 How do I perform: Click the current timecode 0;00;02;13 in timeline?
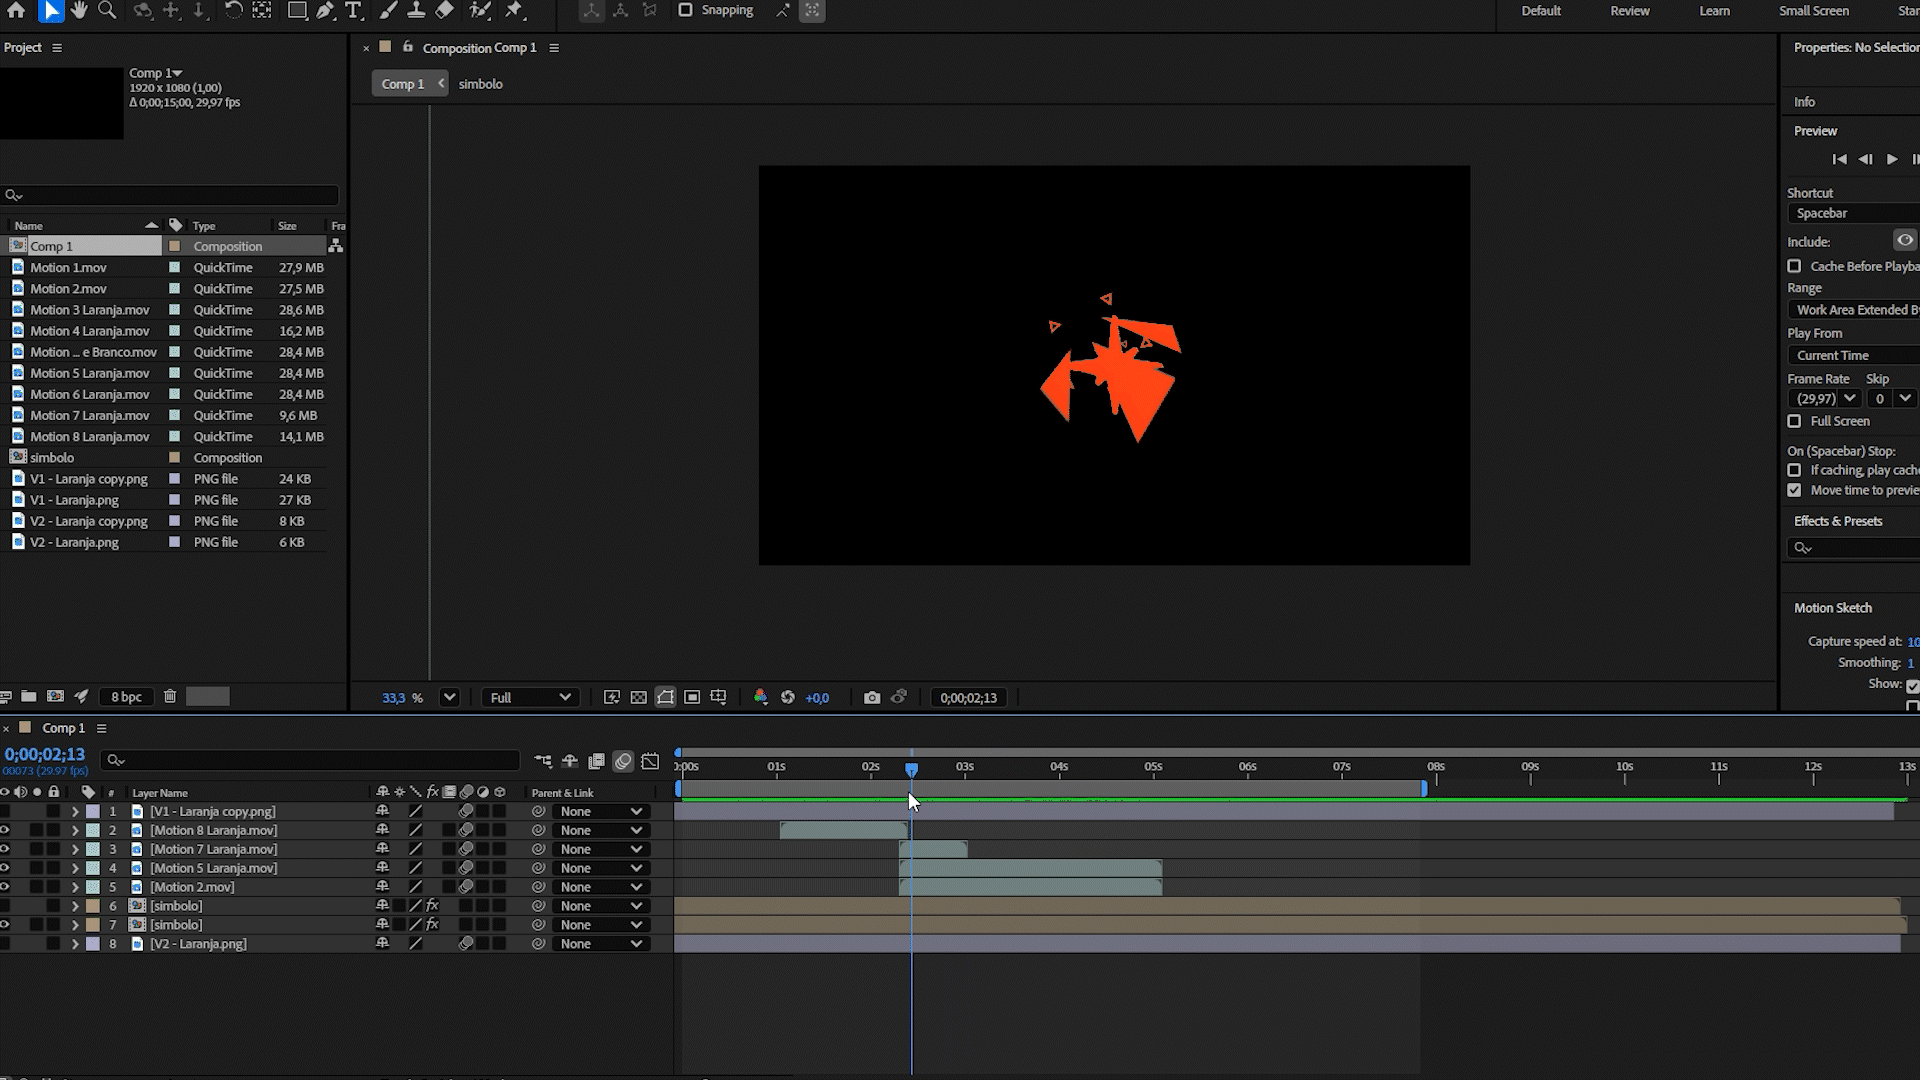tap(45, 755)
